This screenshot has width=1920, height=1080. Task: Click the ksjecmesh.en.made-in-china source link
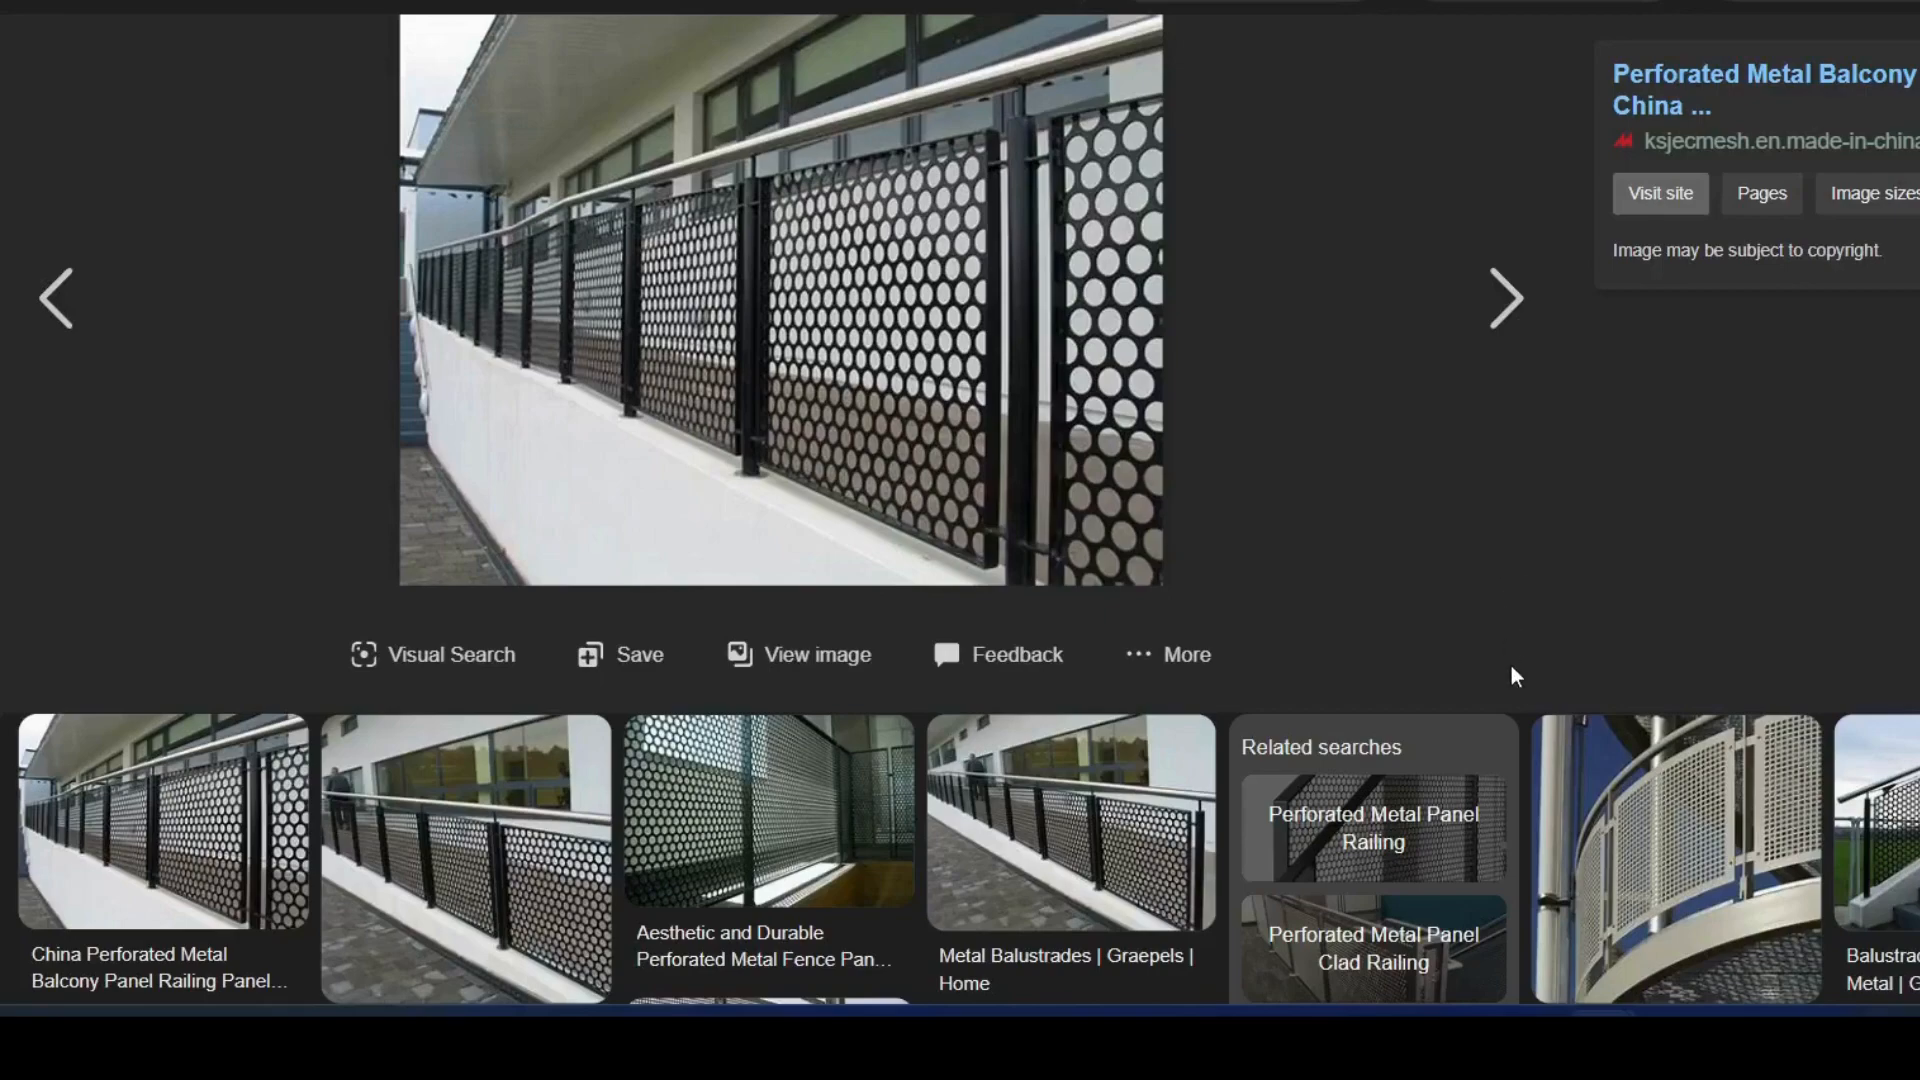[x=1780, y=141]
